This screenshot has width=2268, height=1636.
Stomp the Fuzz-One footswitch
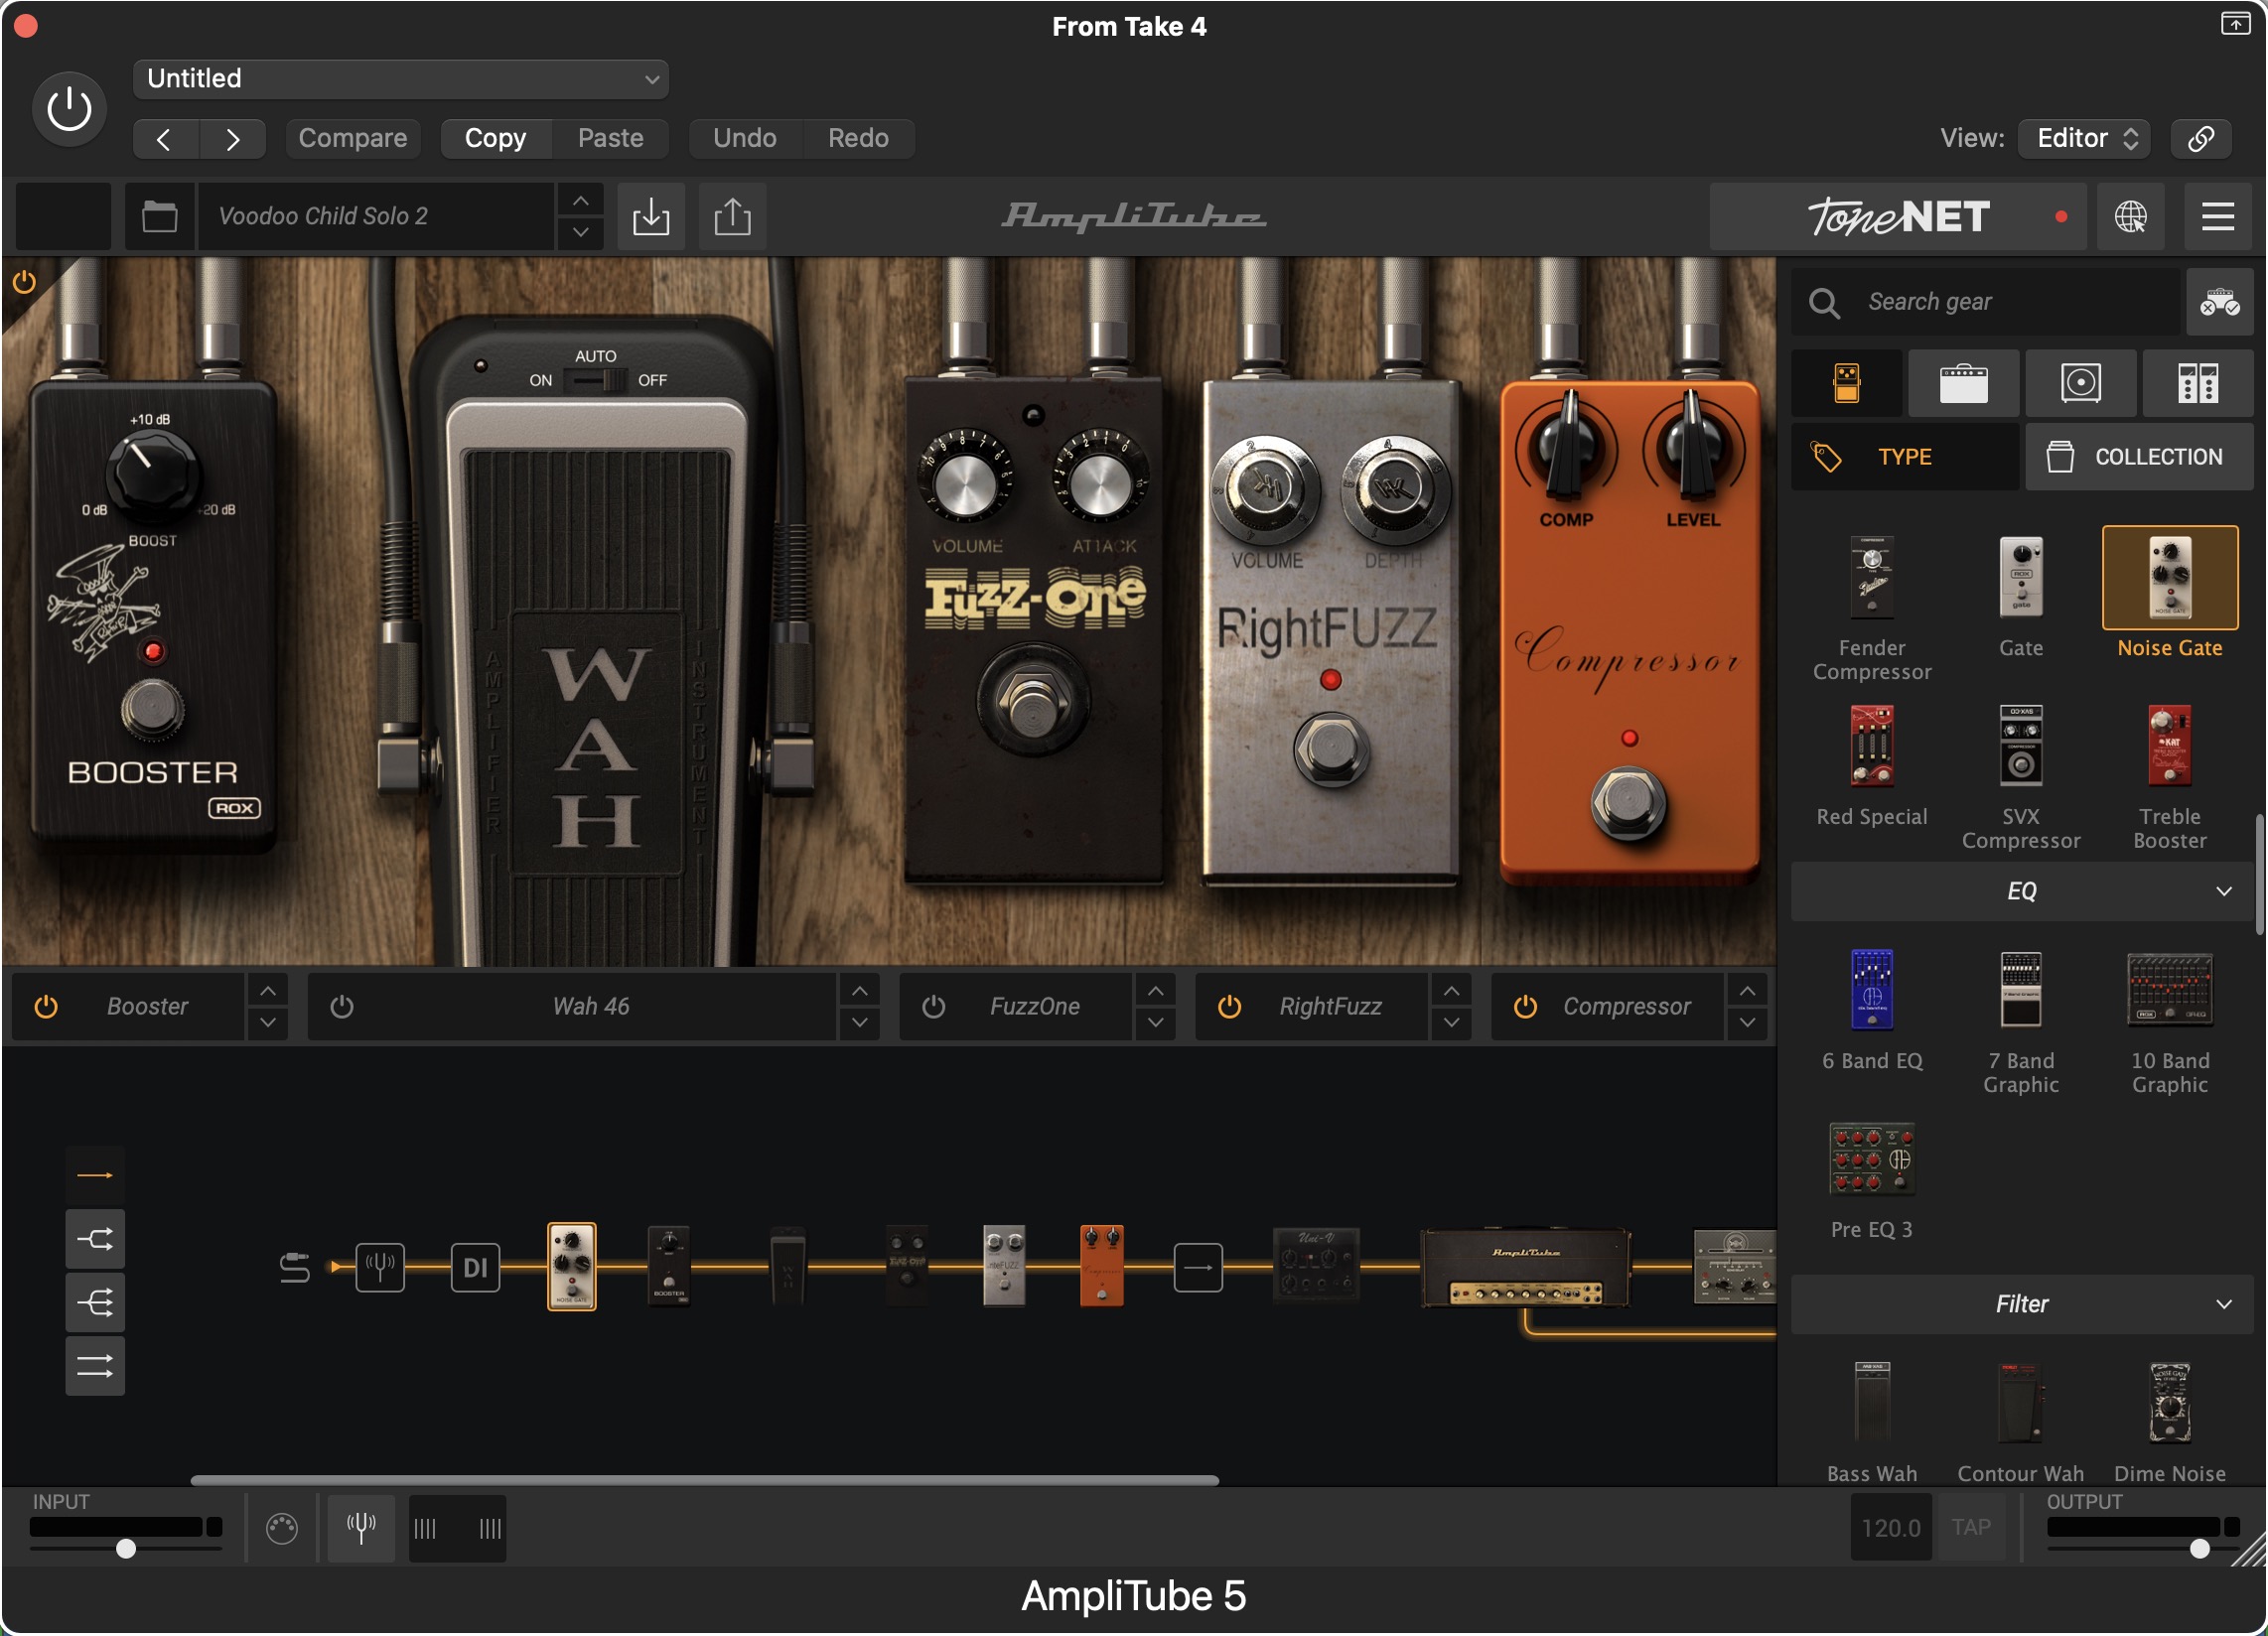coord(1033,700)
